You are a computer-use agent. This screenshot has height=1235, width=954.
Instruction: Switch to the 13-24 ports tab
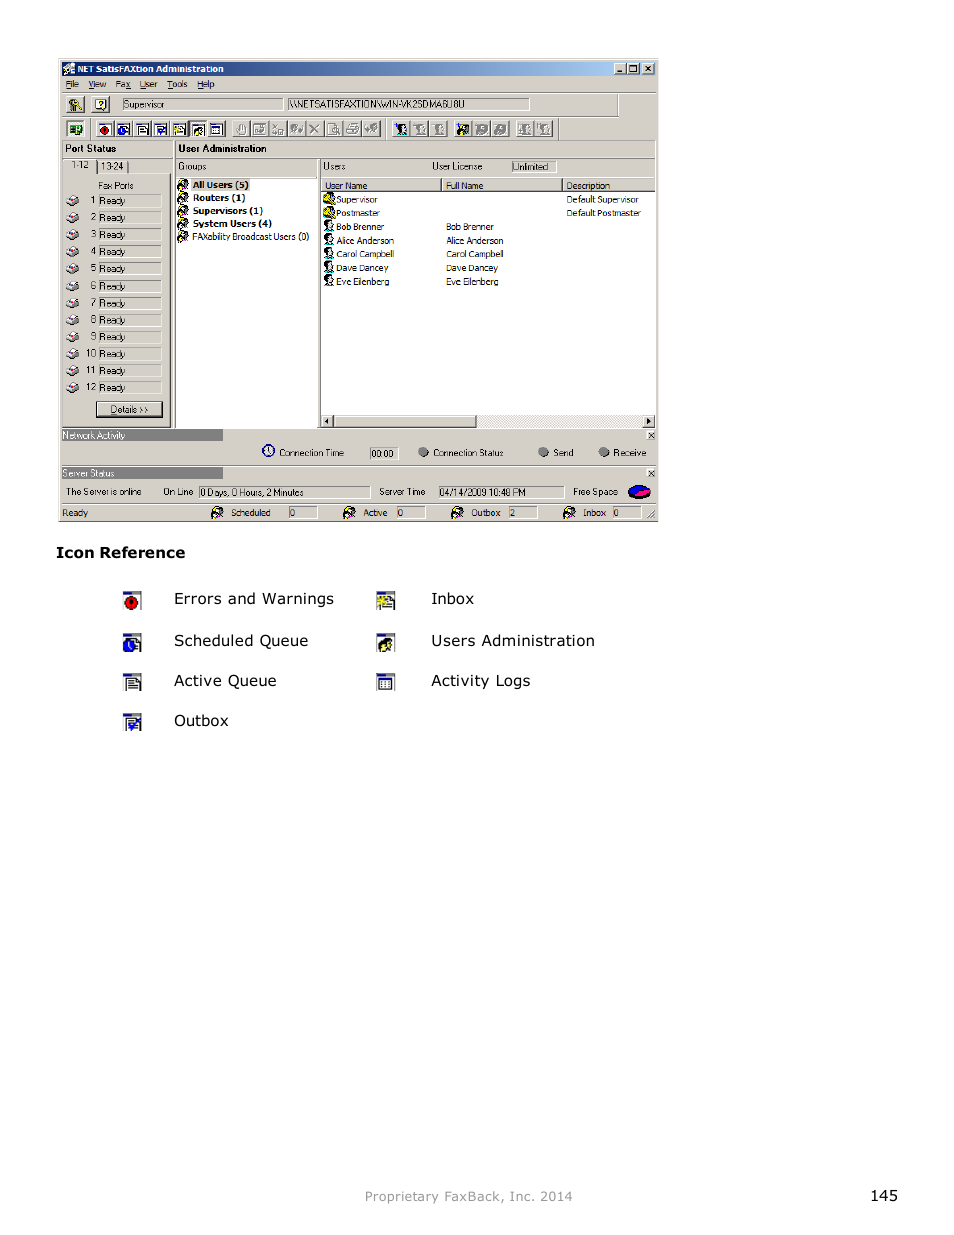(x=113, y=167)
